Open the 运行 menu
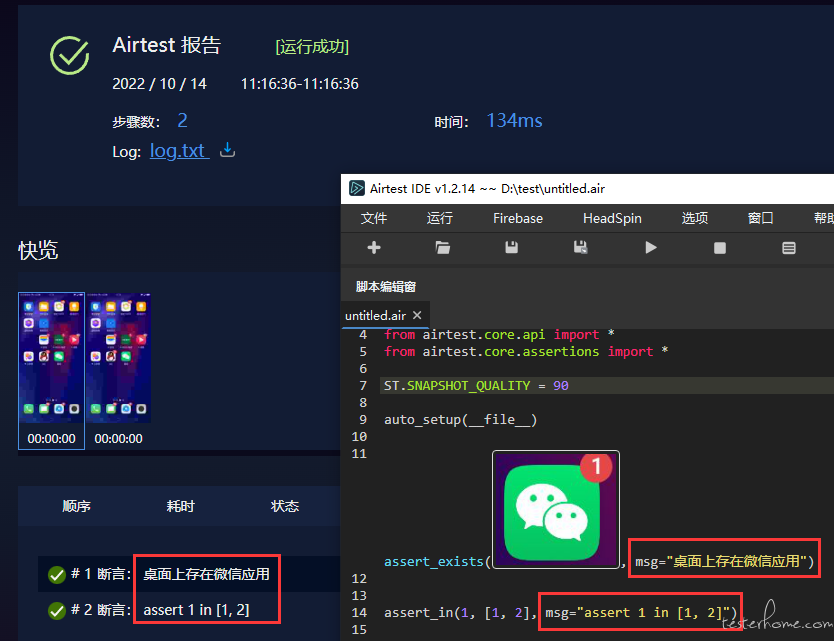This screenshot has height=641, width=834. (439, 218)
